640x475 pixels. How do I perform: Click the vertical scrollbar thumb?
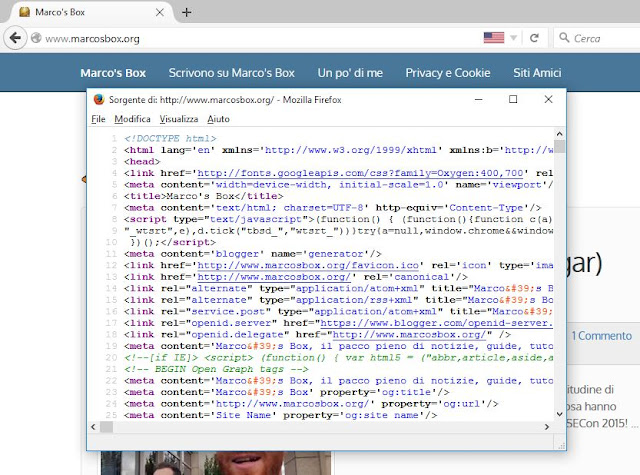pos(559,146)
